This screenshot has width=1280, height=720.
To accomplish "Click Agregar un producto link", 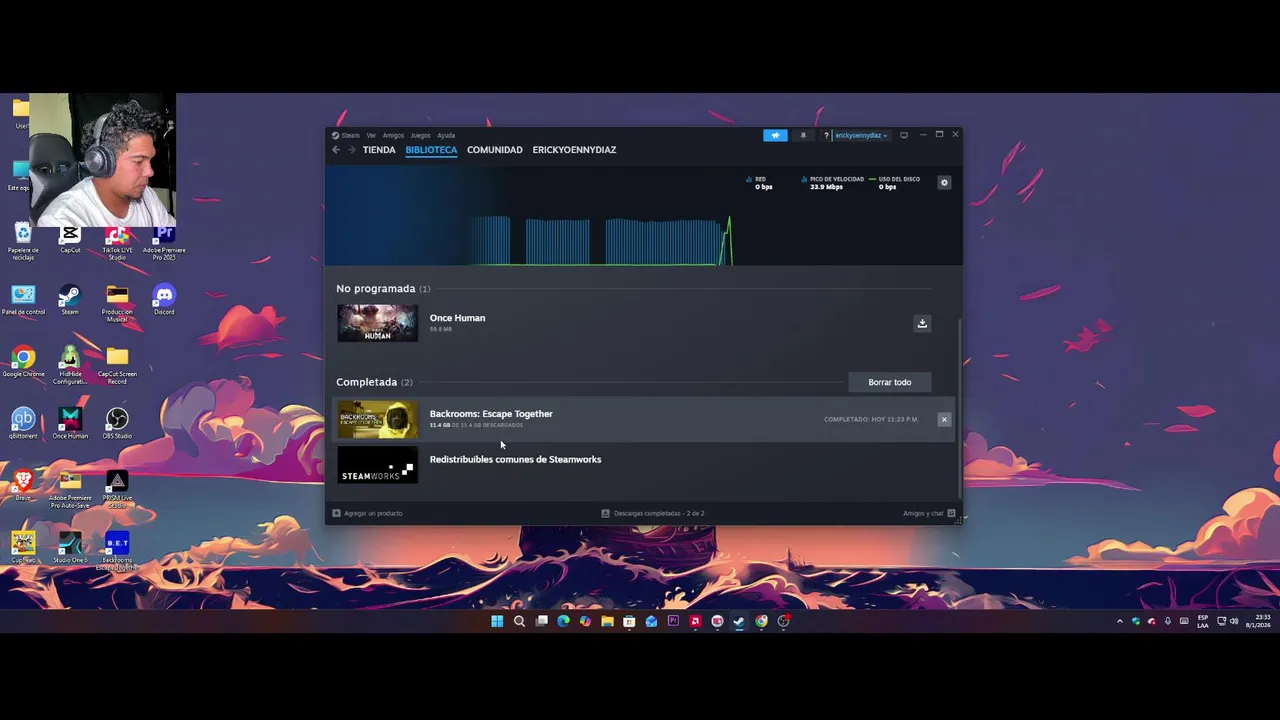I will click(373, 513).
